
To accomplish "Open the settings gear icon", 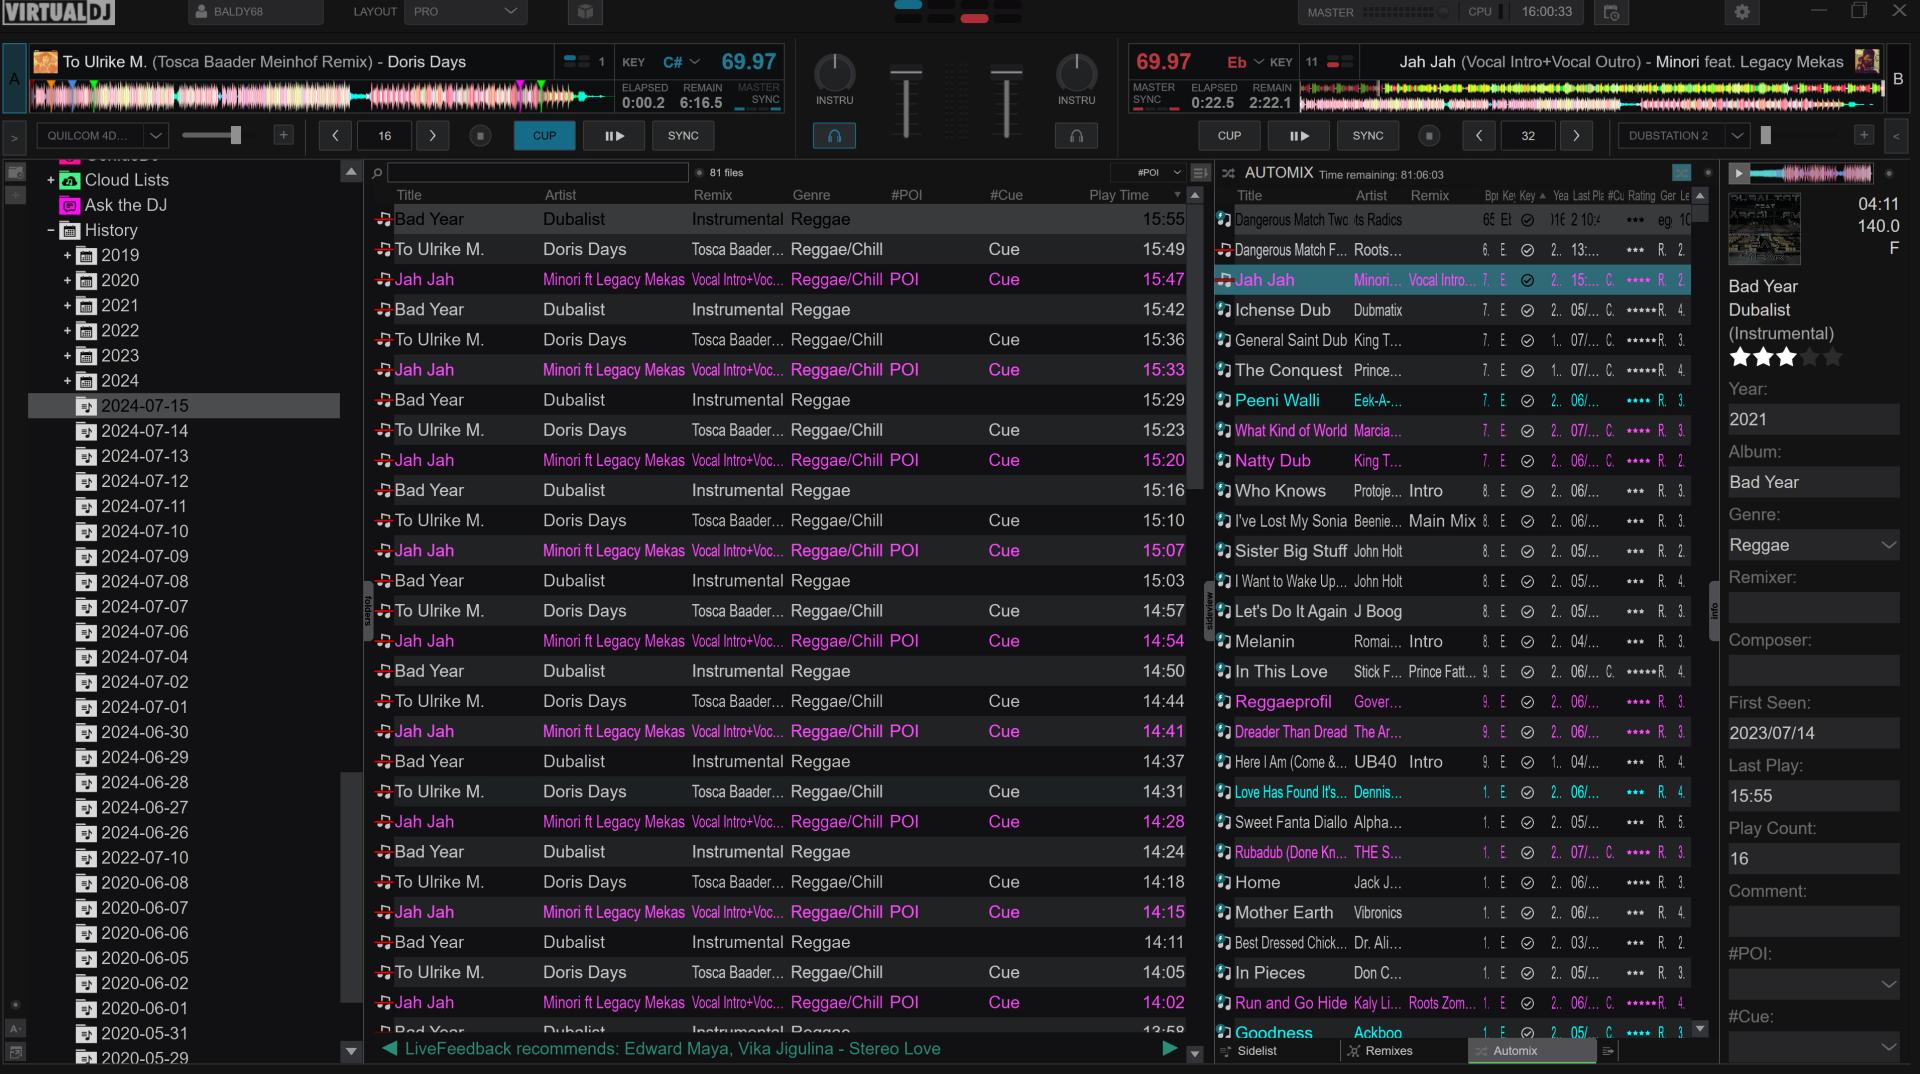I will coord(1742,12).
